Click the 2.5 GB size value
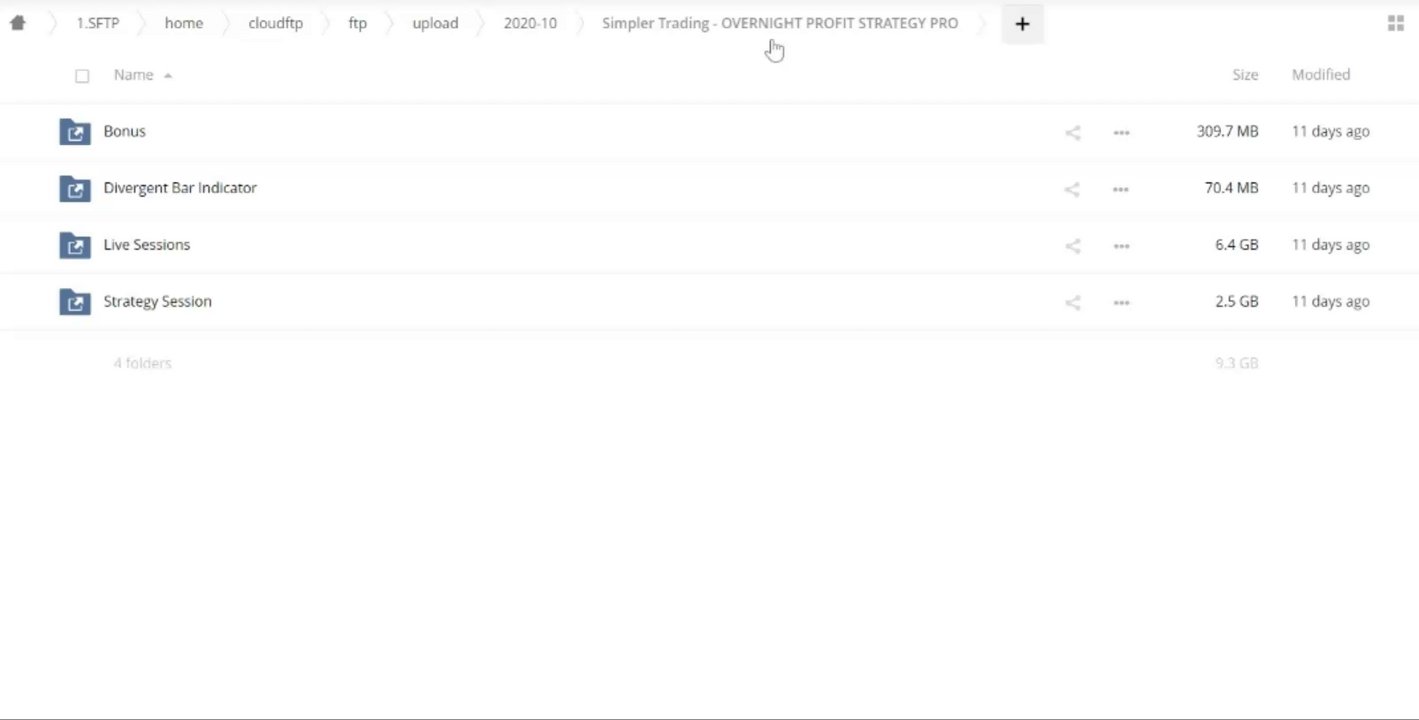 coord(1236,301)
